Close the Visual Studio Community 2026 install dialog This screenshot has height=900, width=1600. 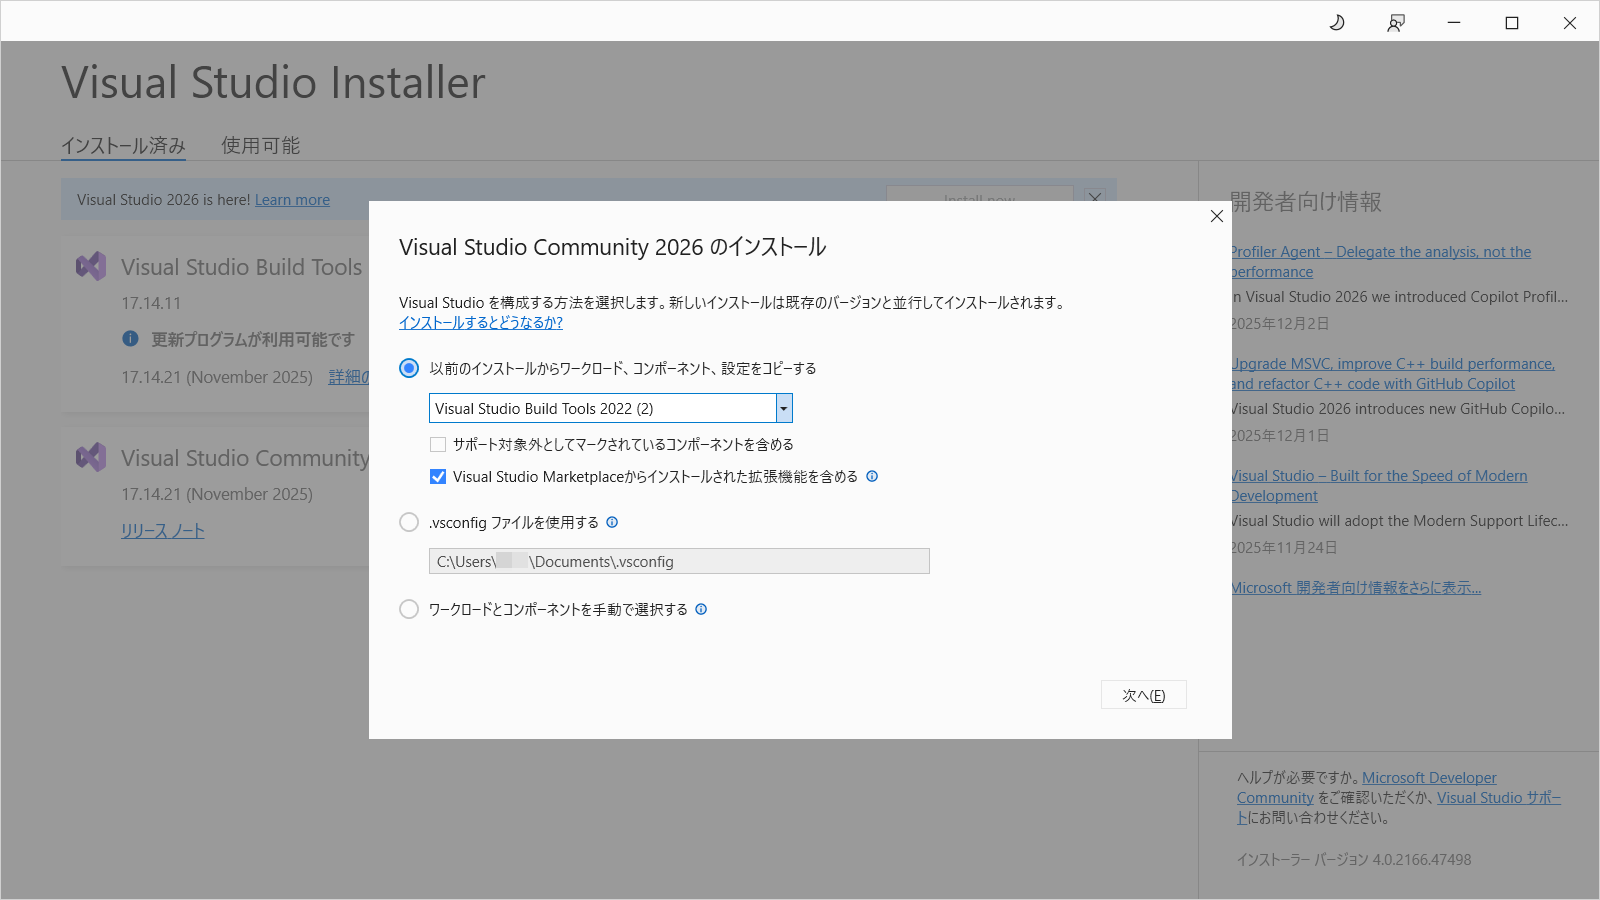click(1216, 216)
